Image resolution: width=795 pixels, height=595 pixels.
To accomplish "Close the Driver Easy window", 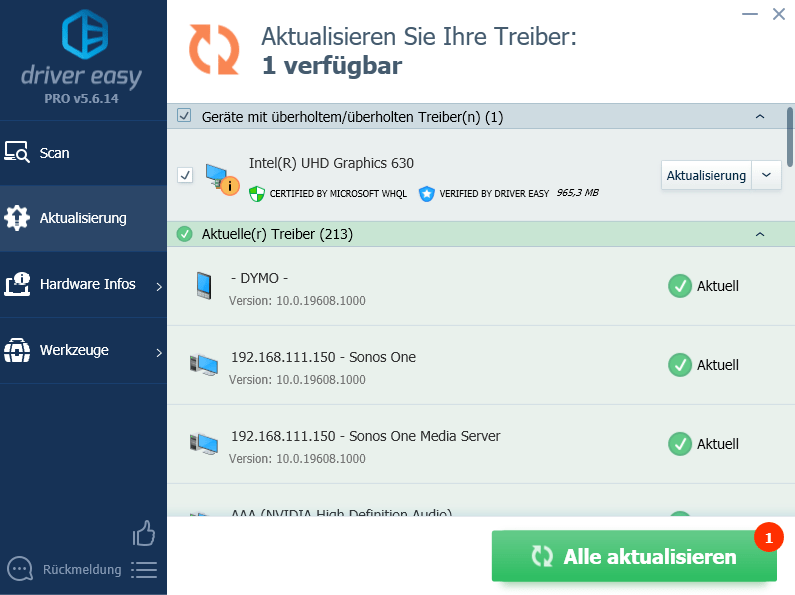I will point(779,14).
